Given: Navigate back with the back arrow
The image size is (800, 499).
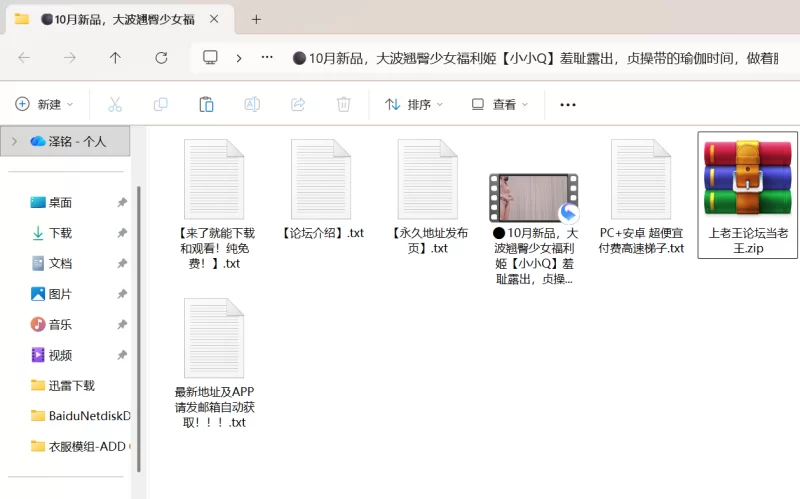Looking at the screenshot, I should pos(24,58).
